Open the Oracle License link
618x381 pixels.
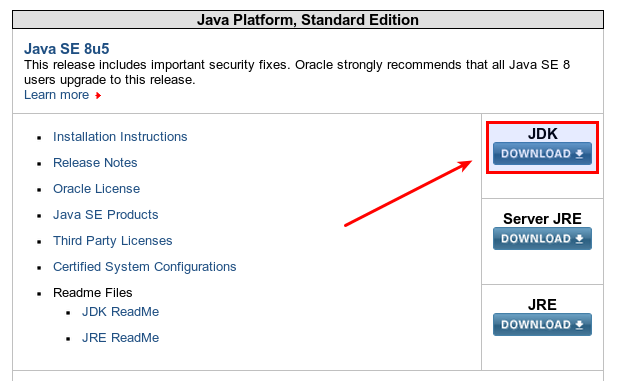pos(97,189)
